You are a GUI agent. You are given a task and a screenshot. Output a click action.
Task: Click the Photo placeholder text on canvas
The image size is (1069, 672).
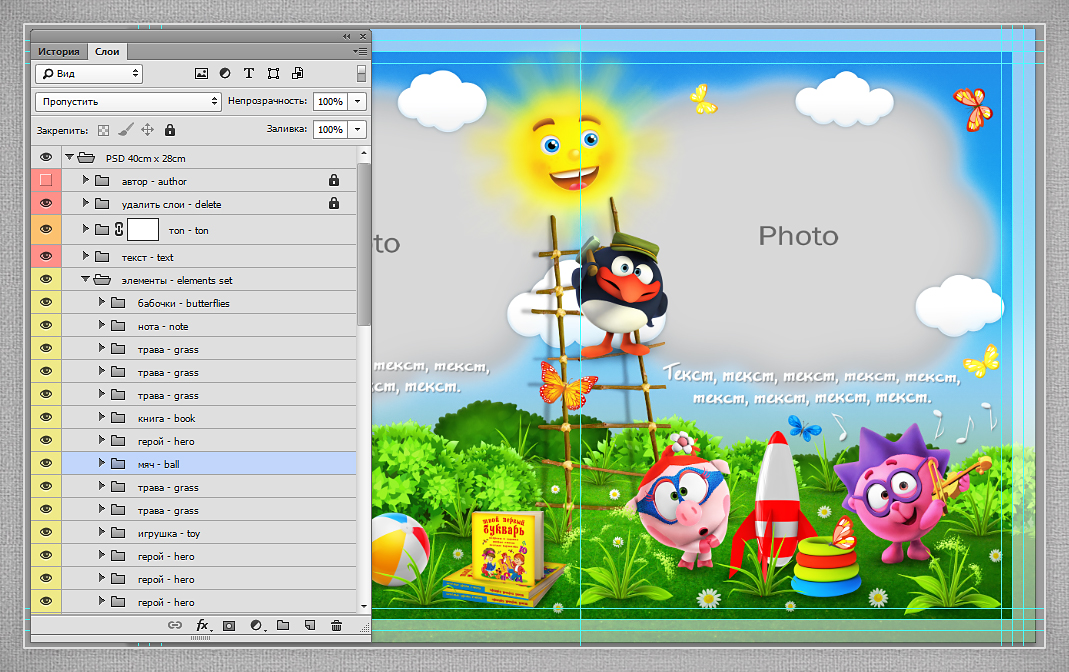(798, 236)
